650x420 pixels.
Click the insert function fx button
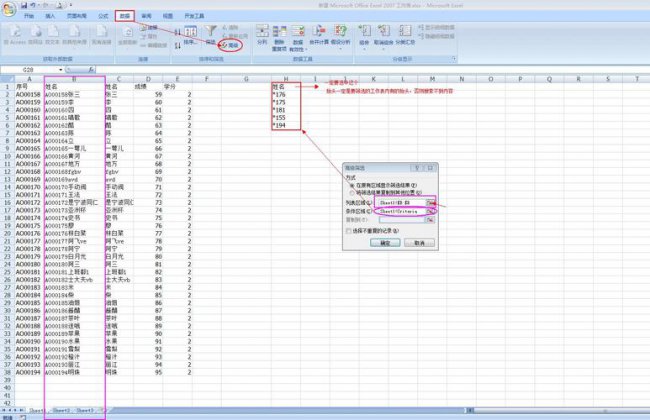(91, 70)
